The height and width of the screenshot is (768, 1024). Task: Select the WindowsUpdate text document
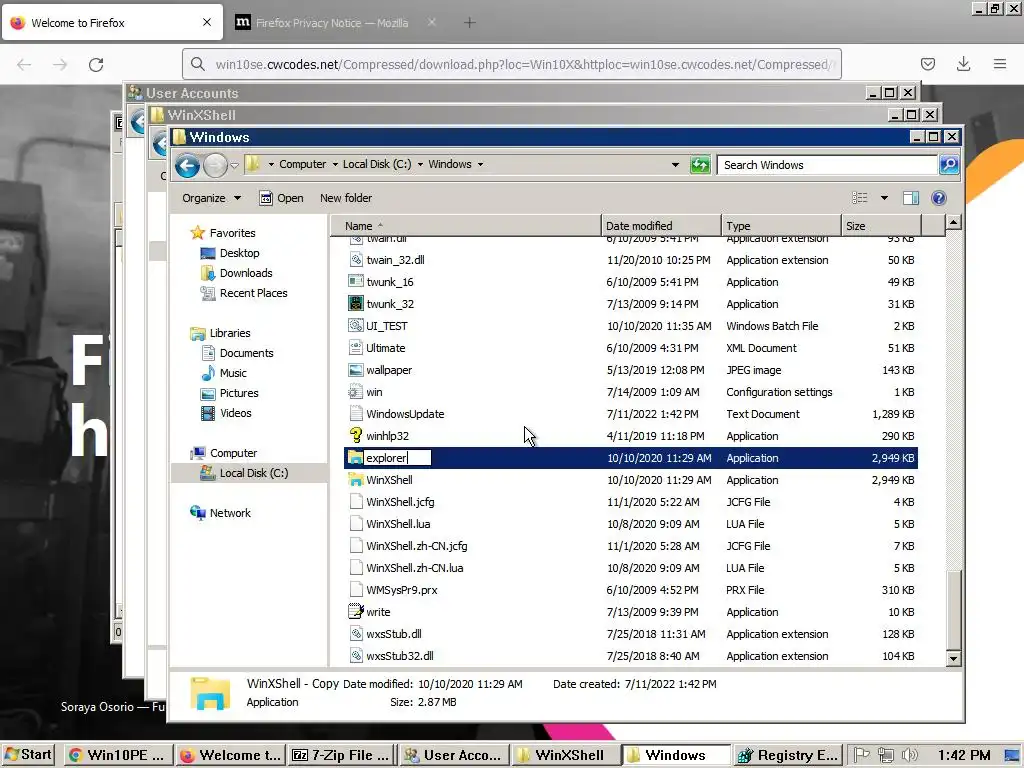[x=631, y=414]
